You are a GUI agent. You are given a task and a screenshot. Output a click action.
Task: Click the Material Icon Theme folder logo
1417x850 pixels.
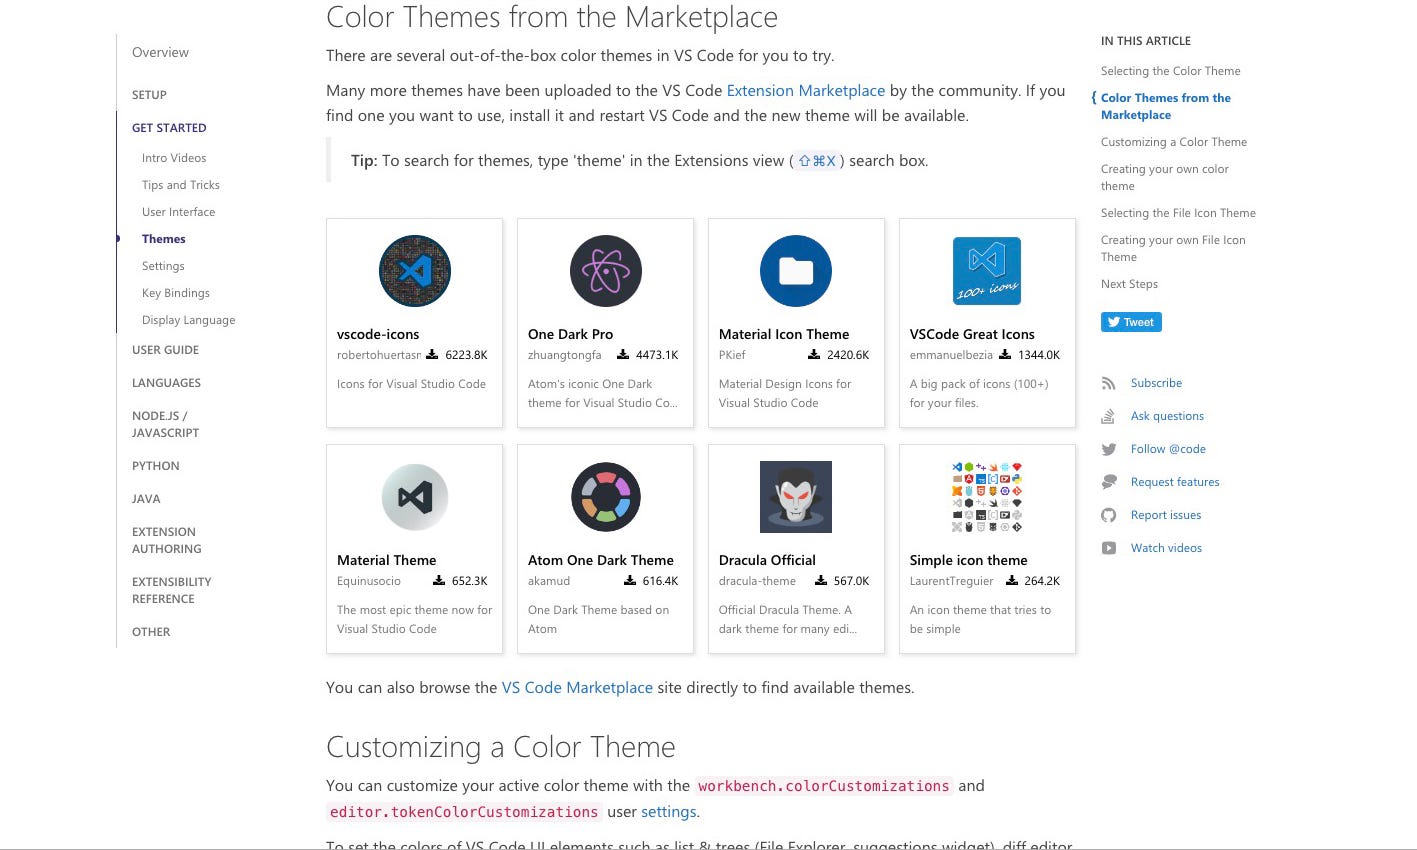coord(796,271)
